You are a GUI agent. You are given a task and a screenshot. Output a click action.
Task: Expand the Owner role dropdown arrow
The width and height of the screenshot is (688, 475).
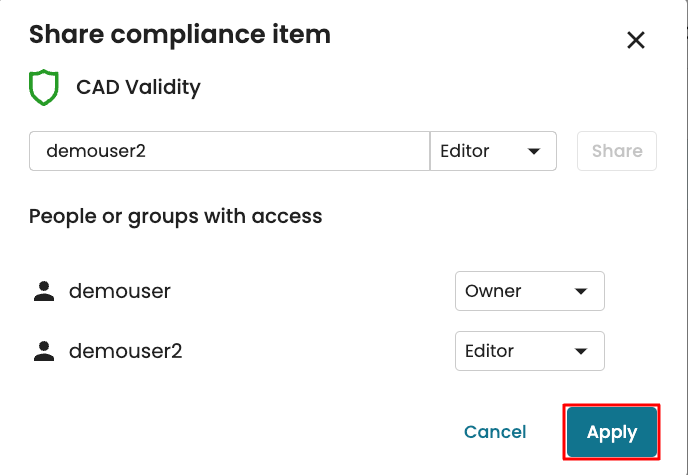click(x=581, y=292)
